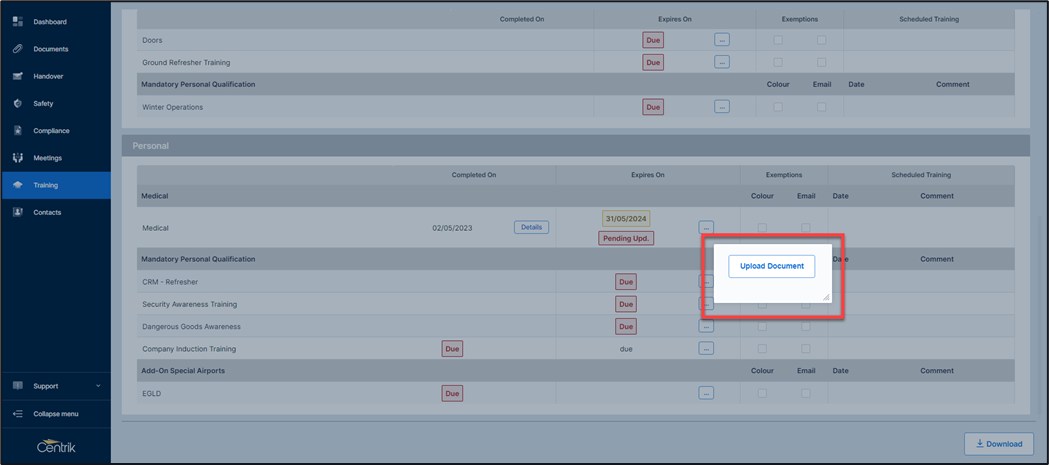
Task: Click the Documents paperclip icon
Action: click(18, 49)
